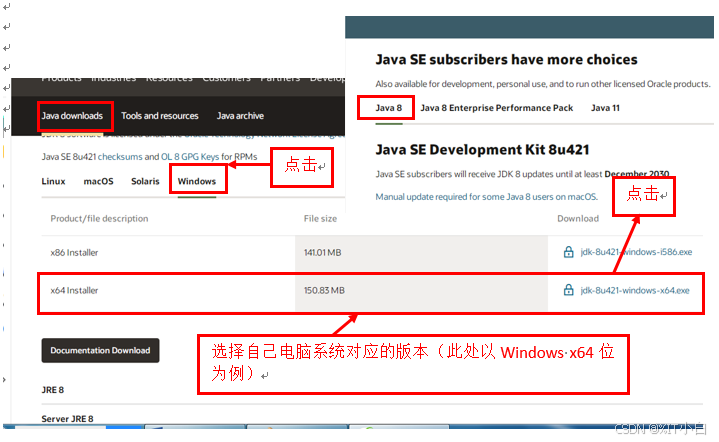Click the File size column header
Screen dimensions: 719x442
320,219
